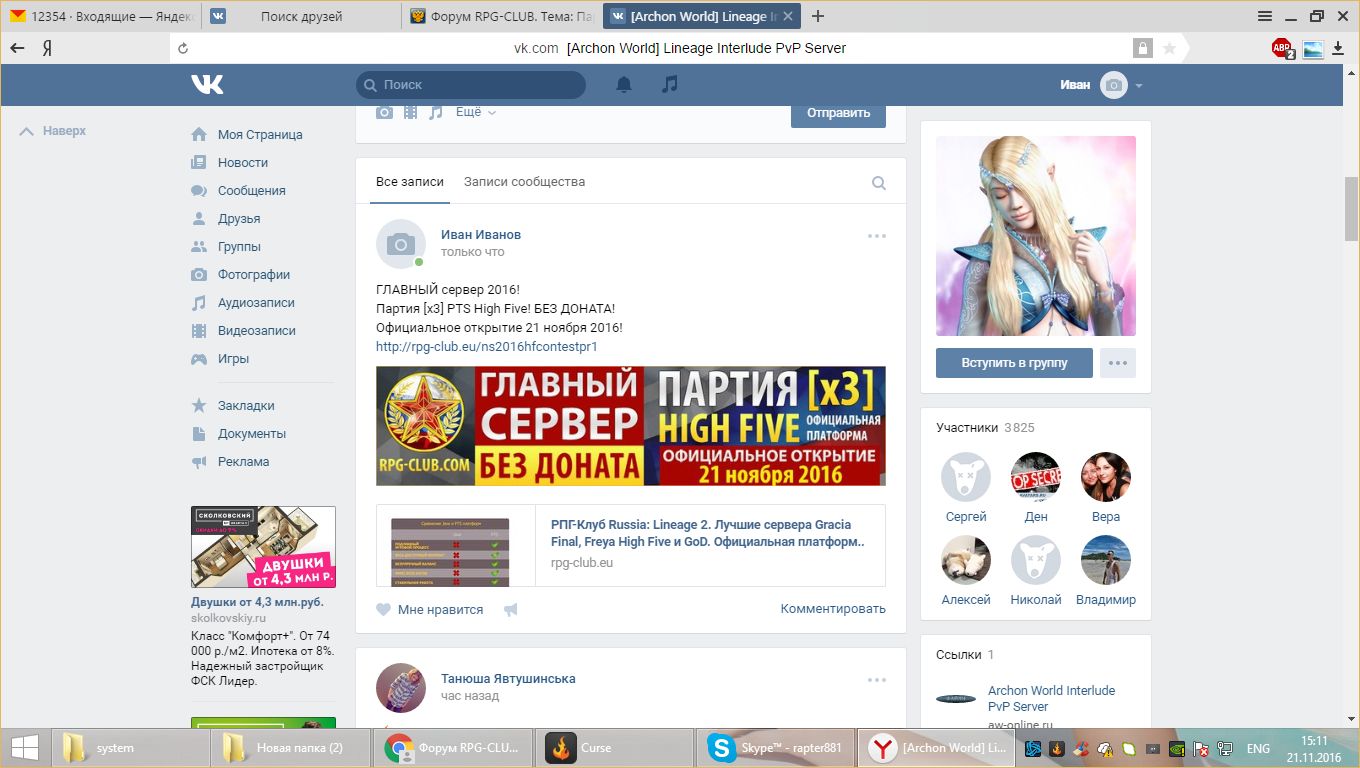Attach a photo with the camera icon

(x=384, y=113)
